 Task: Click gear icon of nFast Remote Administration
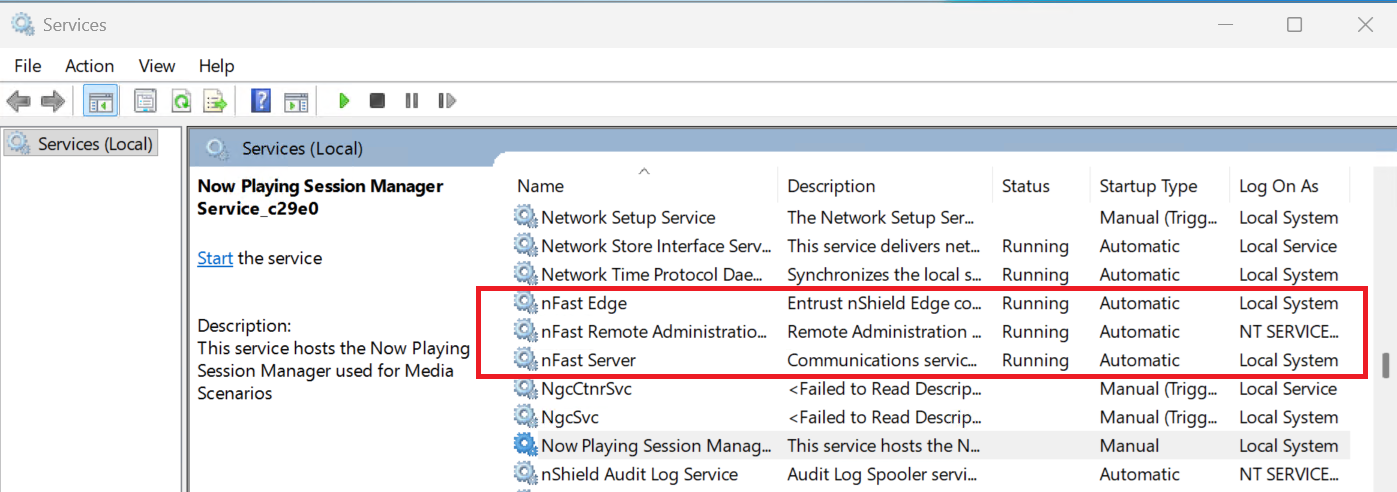[525, 331]
